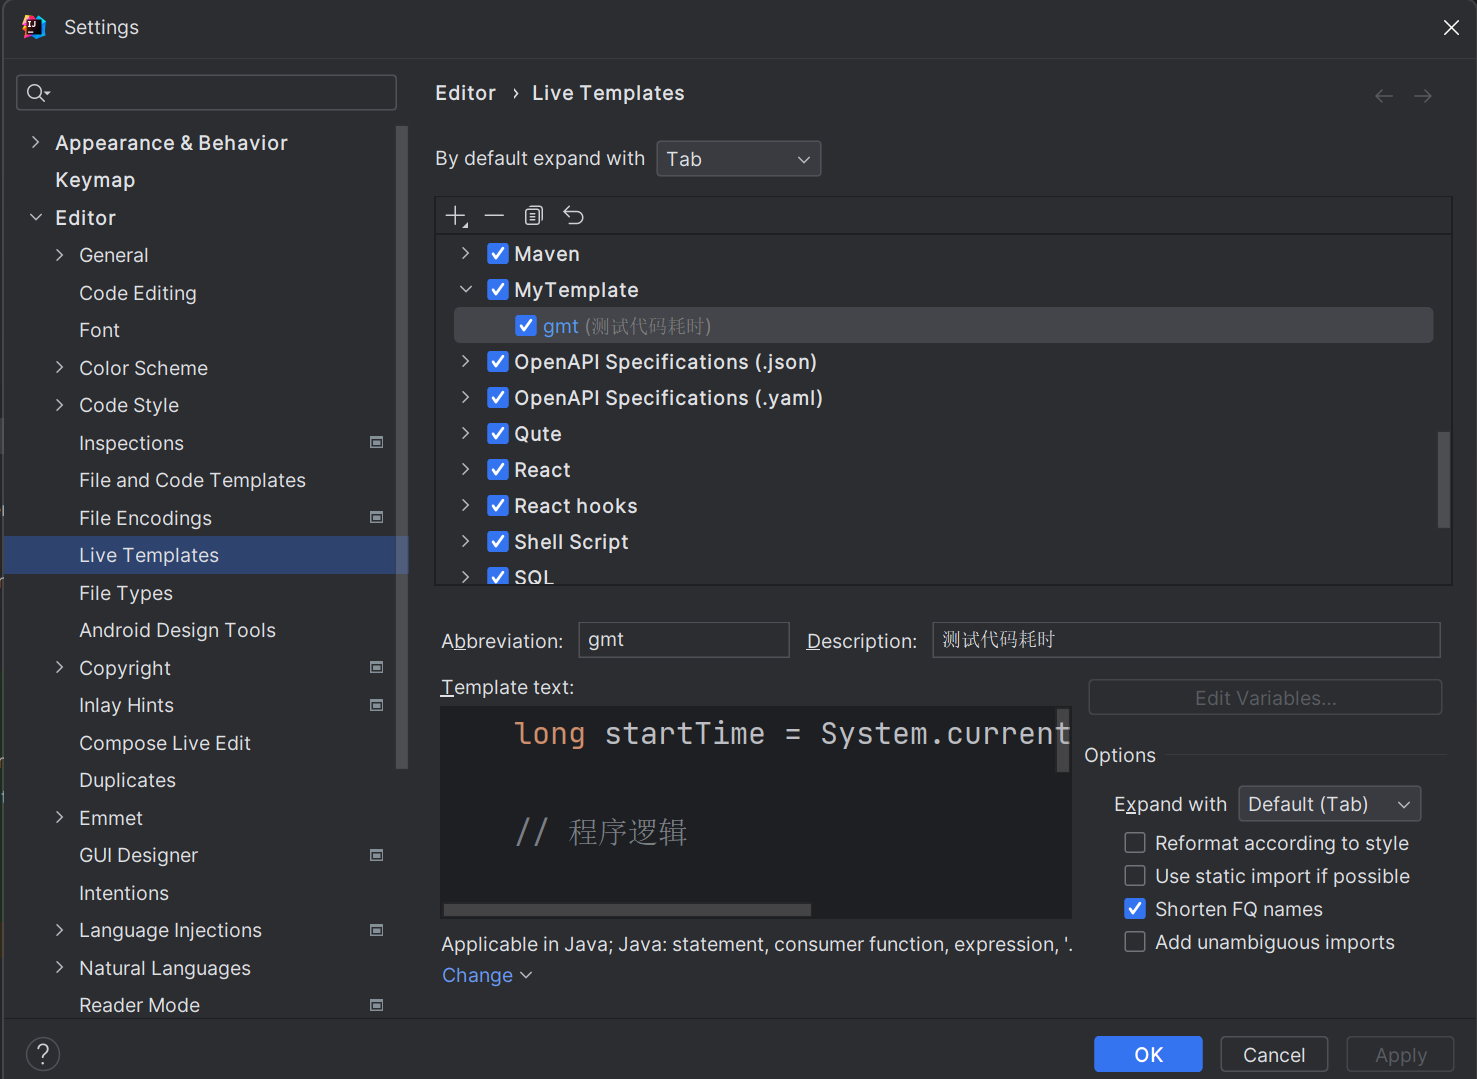This screenshot has height=1079, width=1477.
Task: Click the settings search magnifier icon
Action: [x=37, y=93]
